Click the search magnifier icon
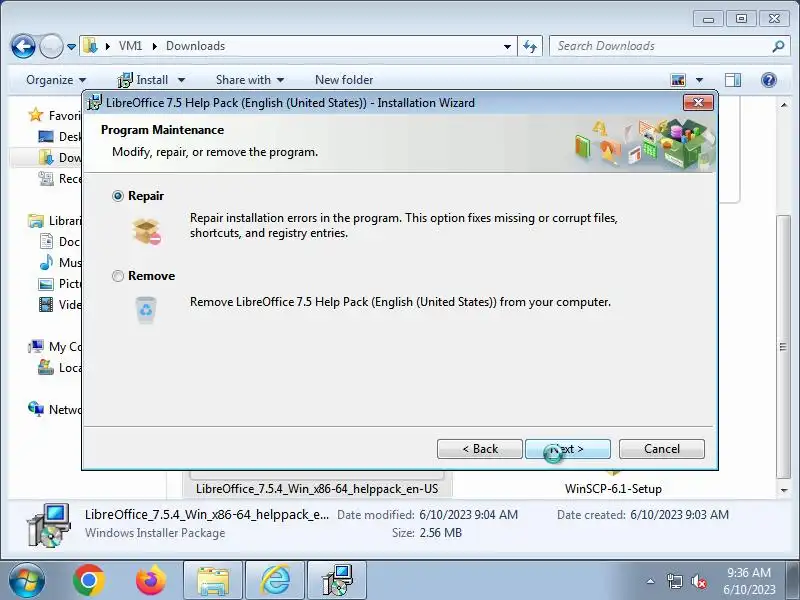The width and height of the screenshot is (800, 600). pyautogui.click(x=778, y=46)
